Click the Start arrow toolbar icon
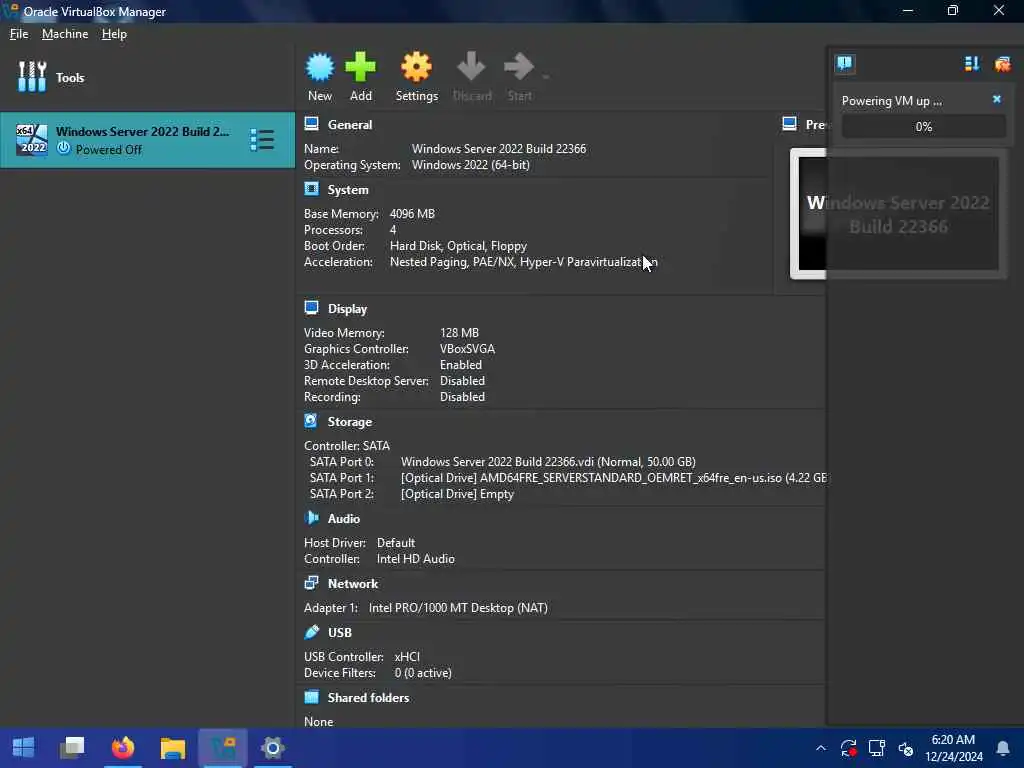Viewport: 1024px width, 768px height. pyautogui.click(x=520, y=67)
